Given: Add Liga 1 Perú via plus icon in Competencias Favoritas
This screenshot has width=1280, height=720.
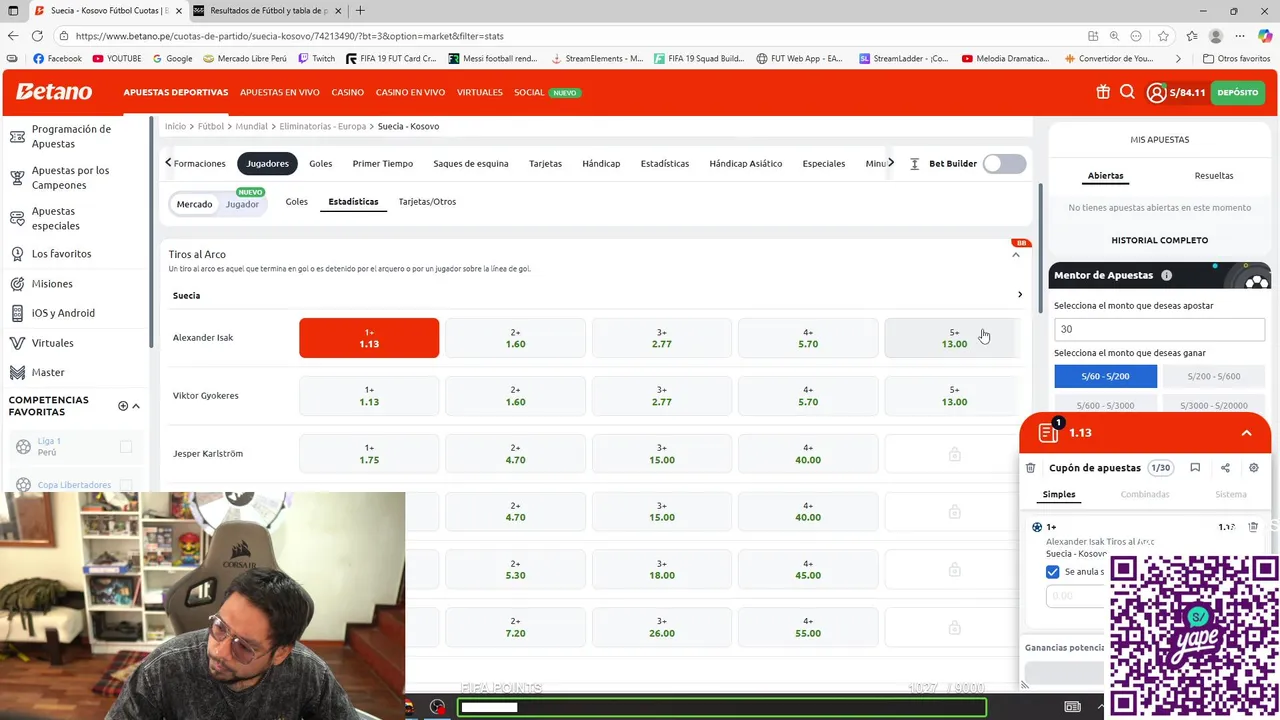Looking at the screenshot, I should pyautogui.click(x=123, y=406).
